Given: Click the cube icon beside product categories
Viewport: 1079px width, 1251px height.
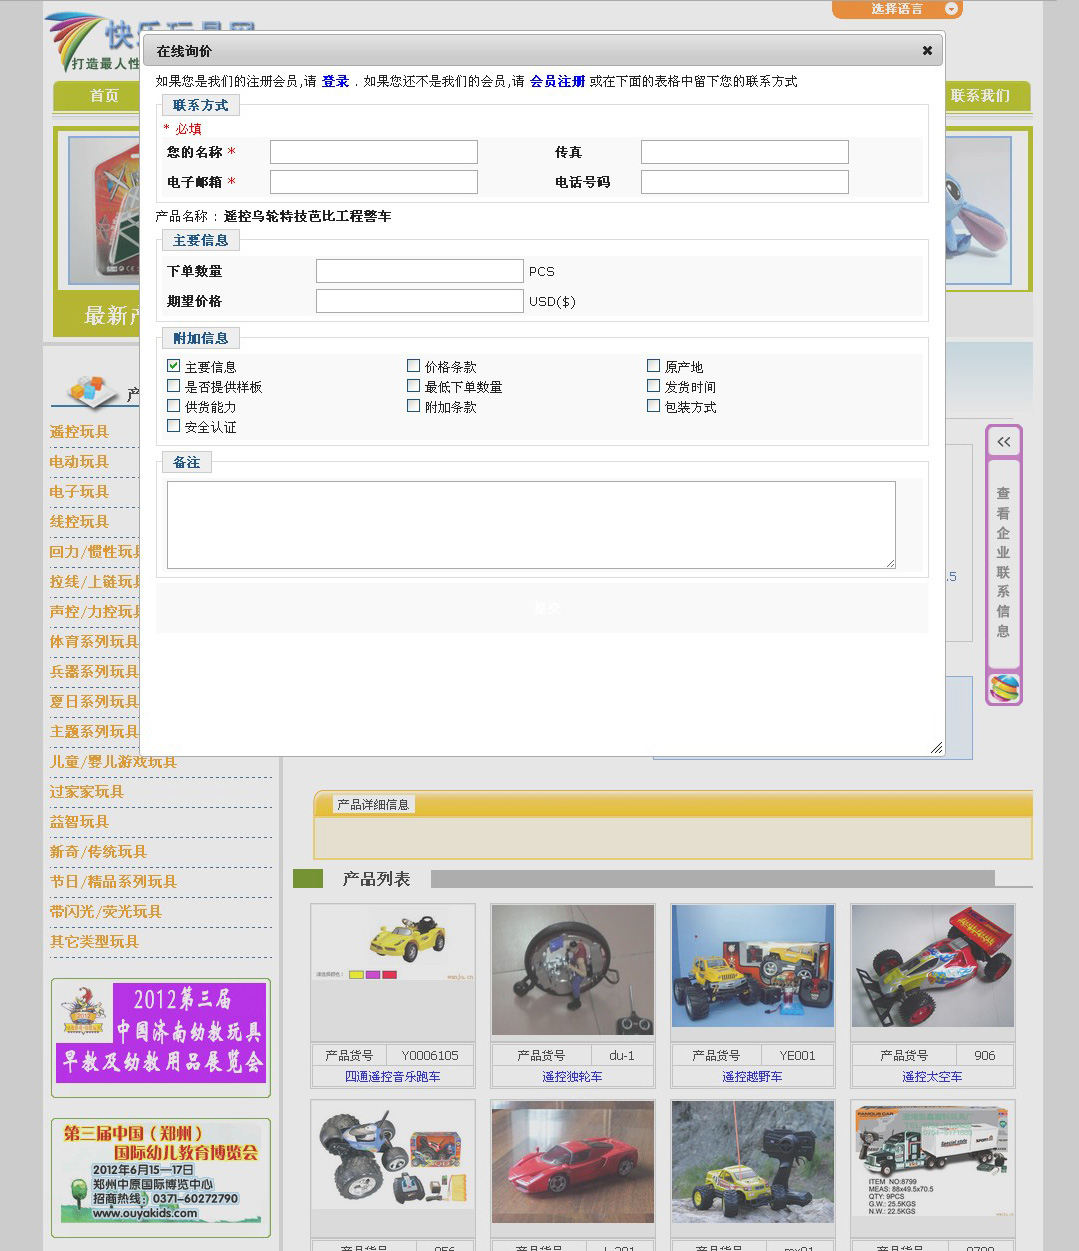Looking at the screenshot, I should tap(92, 390).
